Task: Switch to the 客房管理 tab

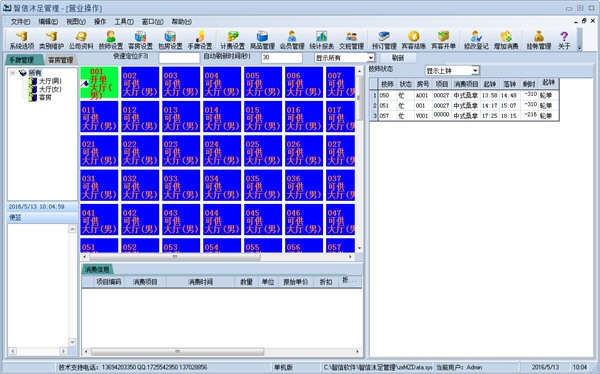Action: coord(60,60)
